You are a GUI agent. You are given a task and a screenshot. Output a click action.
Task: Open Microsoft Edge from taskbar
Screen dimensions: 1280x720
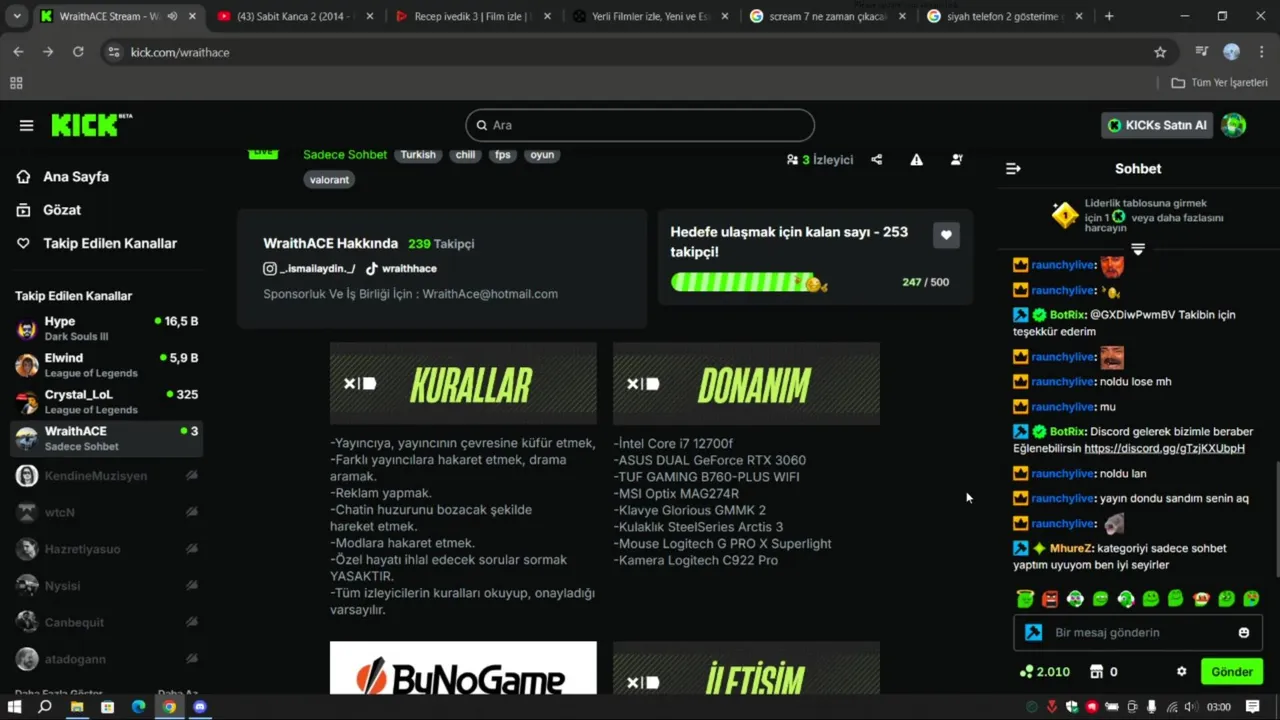(x=138, y=707)
